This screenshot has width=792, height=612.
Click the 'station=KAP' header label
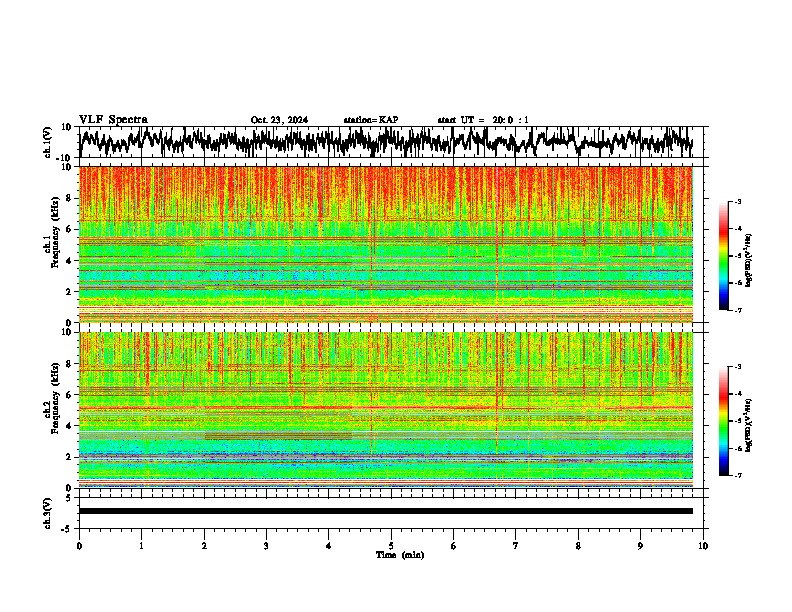pyautogui.click(x=371, y=120)
